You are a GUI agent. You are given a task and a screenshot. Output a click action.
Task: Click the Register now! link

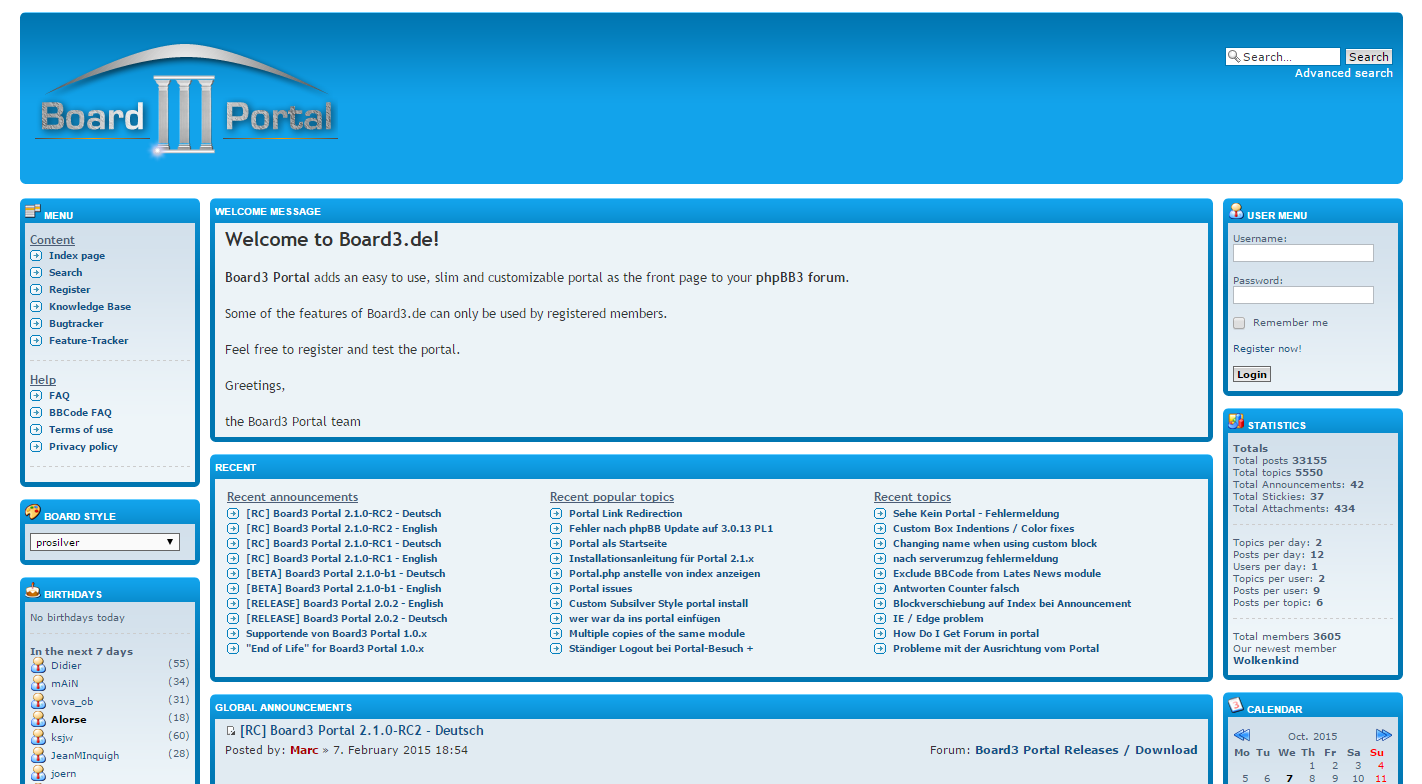point(1267,349)
